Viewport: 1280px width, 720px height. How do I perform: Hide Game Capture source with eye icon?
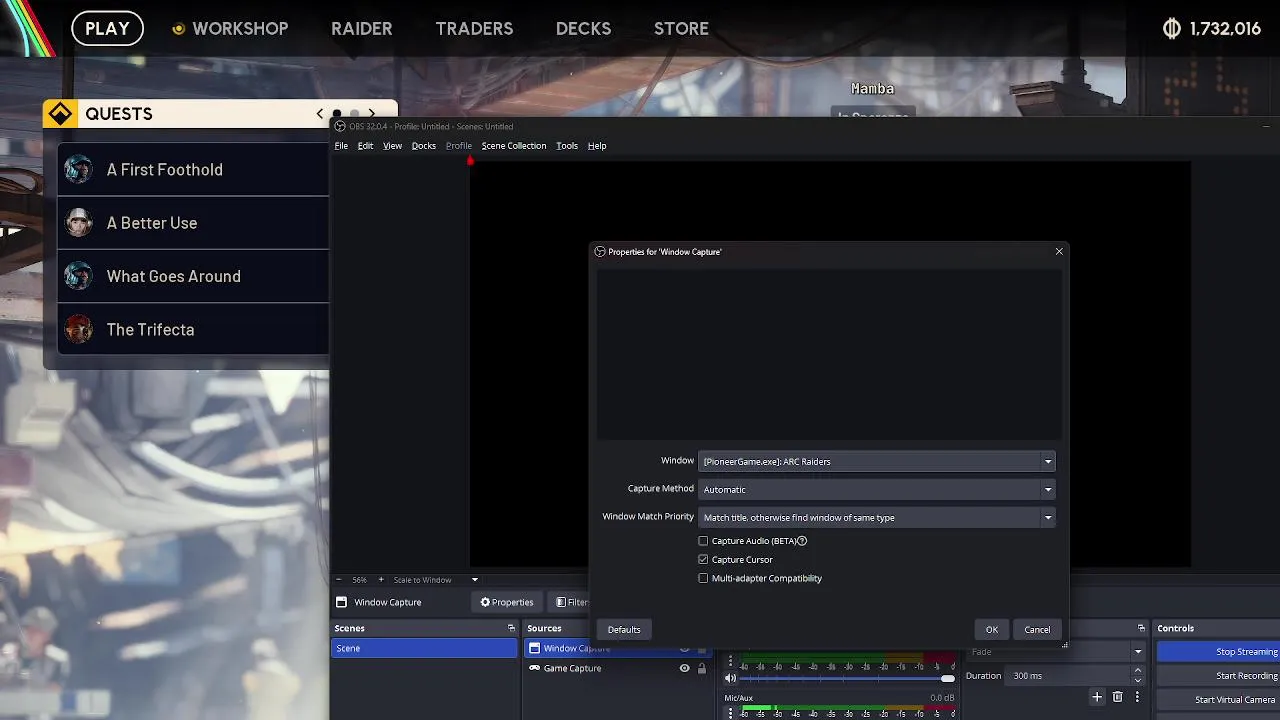tap(684, 668)
